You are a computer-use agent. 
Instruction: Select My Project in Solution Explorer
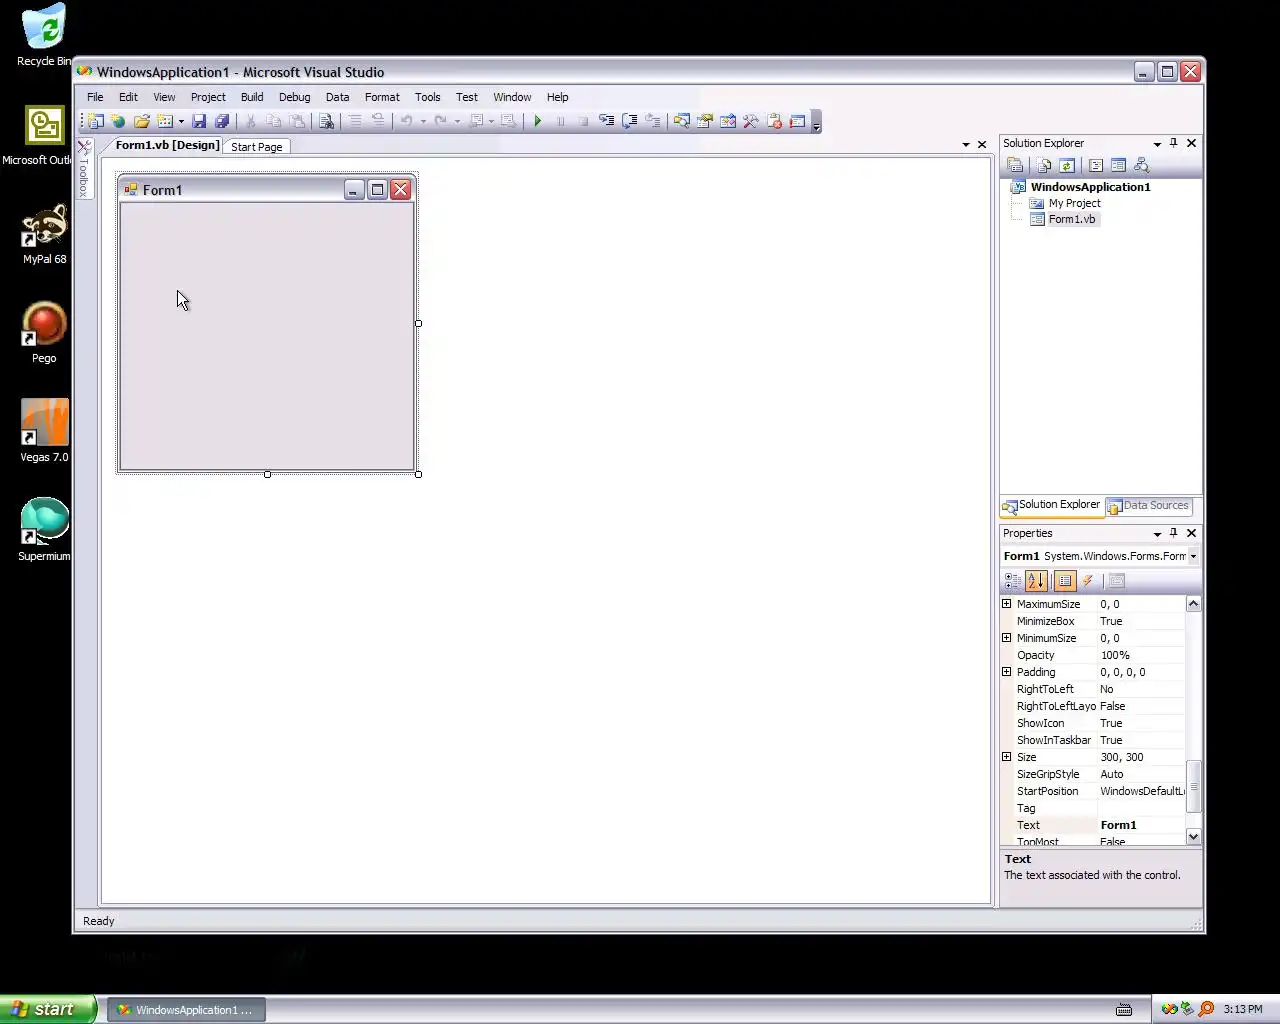pyautogui.click(x=1074, y=203)
